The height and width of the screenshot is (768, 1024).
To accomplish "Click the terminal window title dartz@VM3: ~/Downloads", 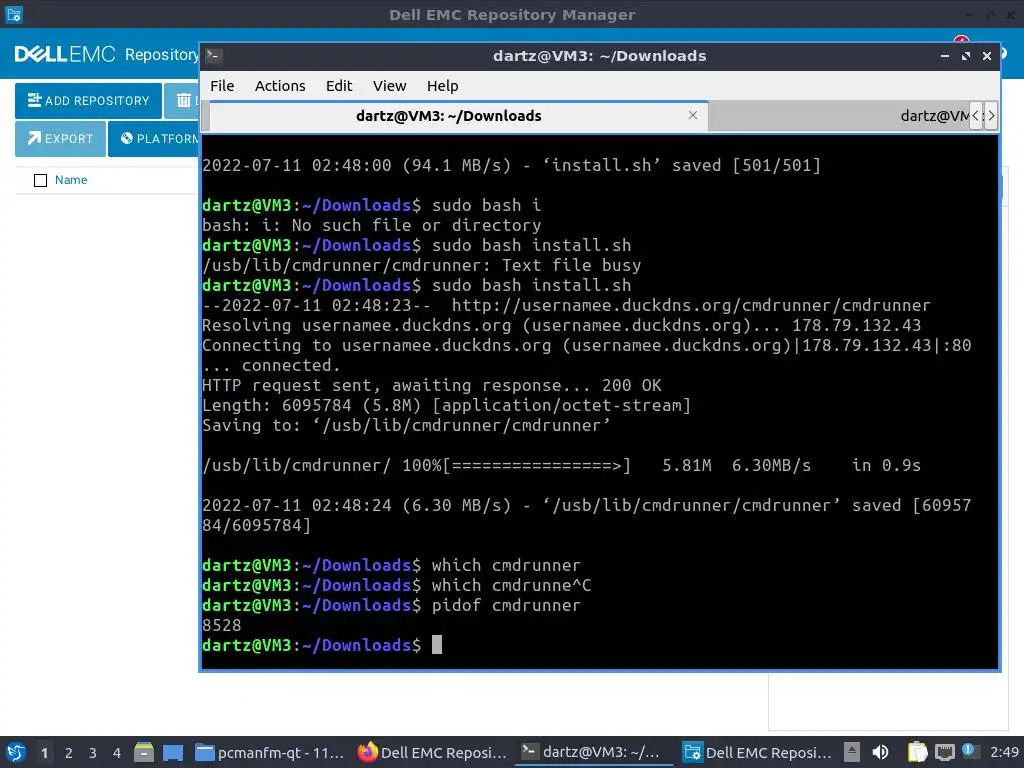I will click(x=600, y=56).
